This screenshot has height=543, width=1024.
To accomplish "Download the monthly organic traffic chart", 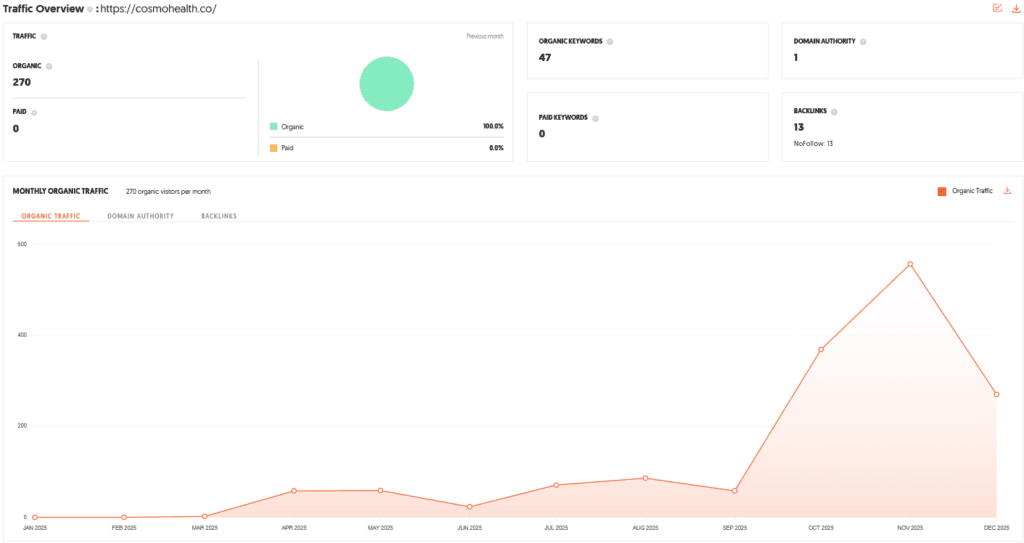I will (1007, 190).
